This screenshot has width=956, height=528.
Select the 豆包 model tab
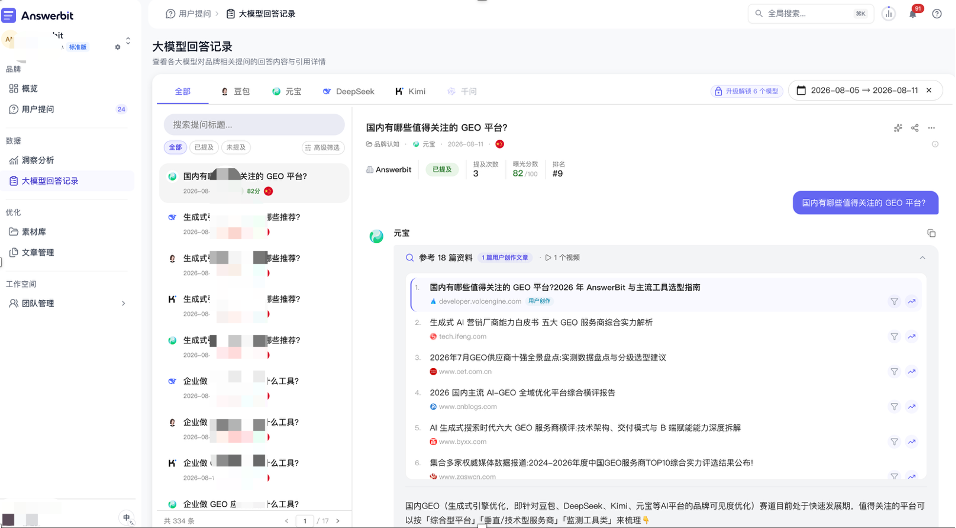tap(235, 91)
